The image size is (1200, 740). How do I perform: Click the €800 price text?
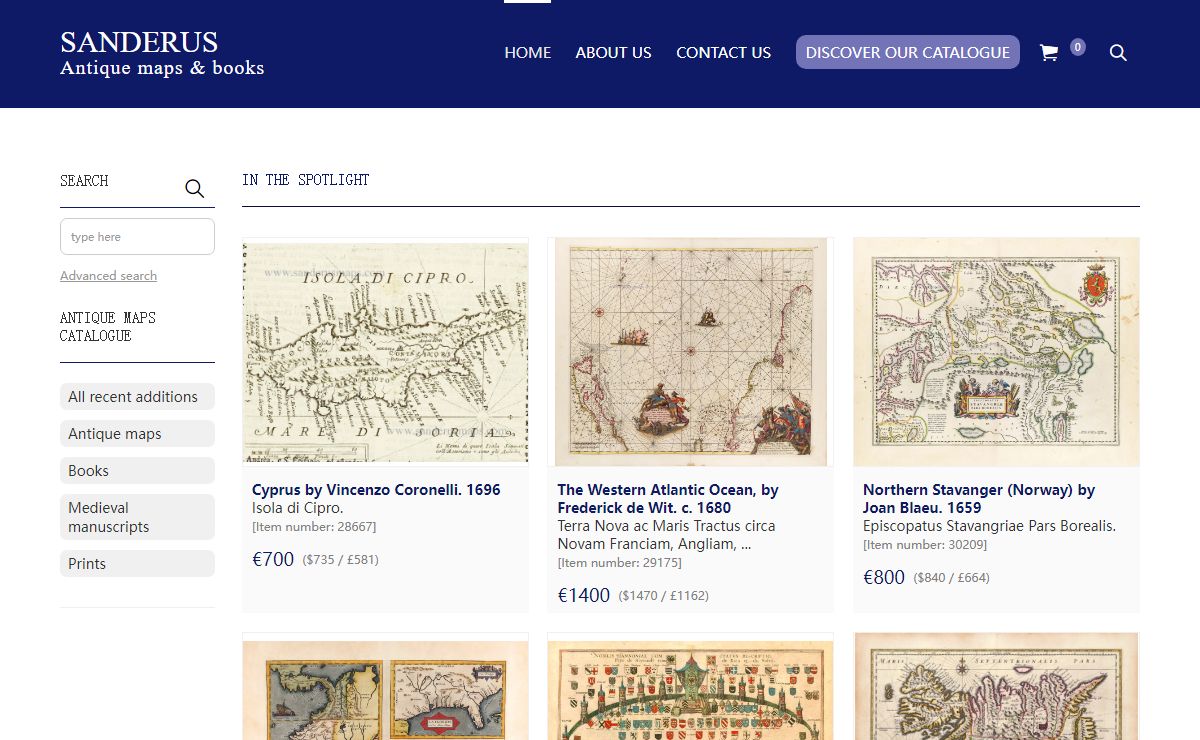pos(884,578)
